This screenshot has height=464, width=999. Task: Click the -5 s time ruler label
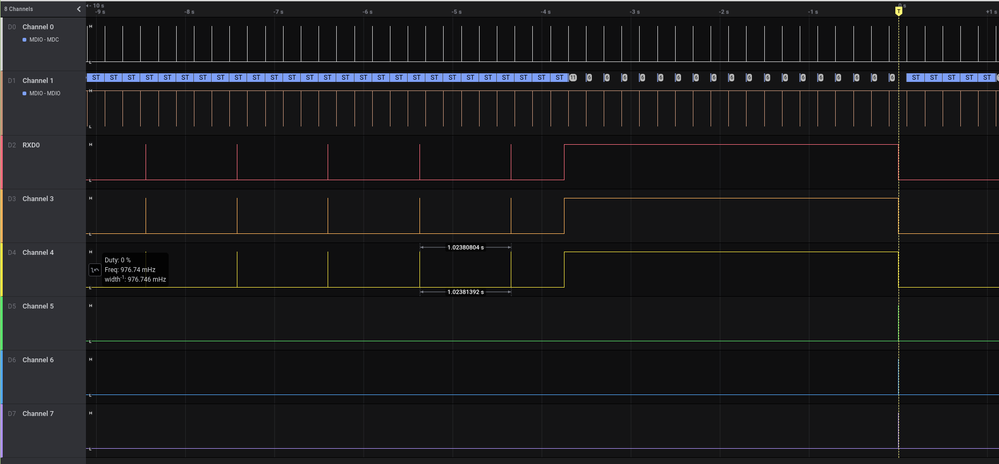456,12
